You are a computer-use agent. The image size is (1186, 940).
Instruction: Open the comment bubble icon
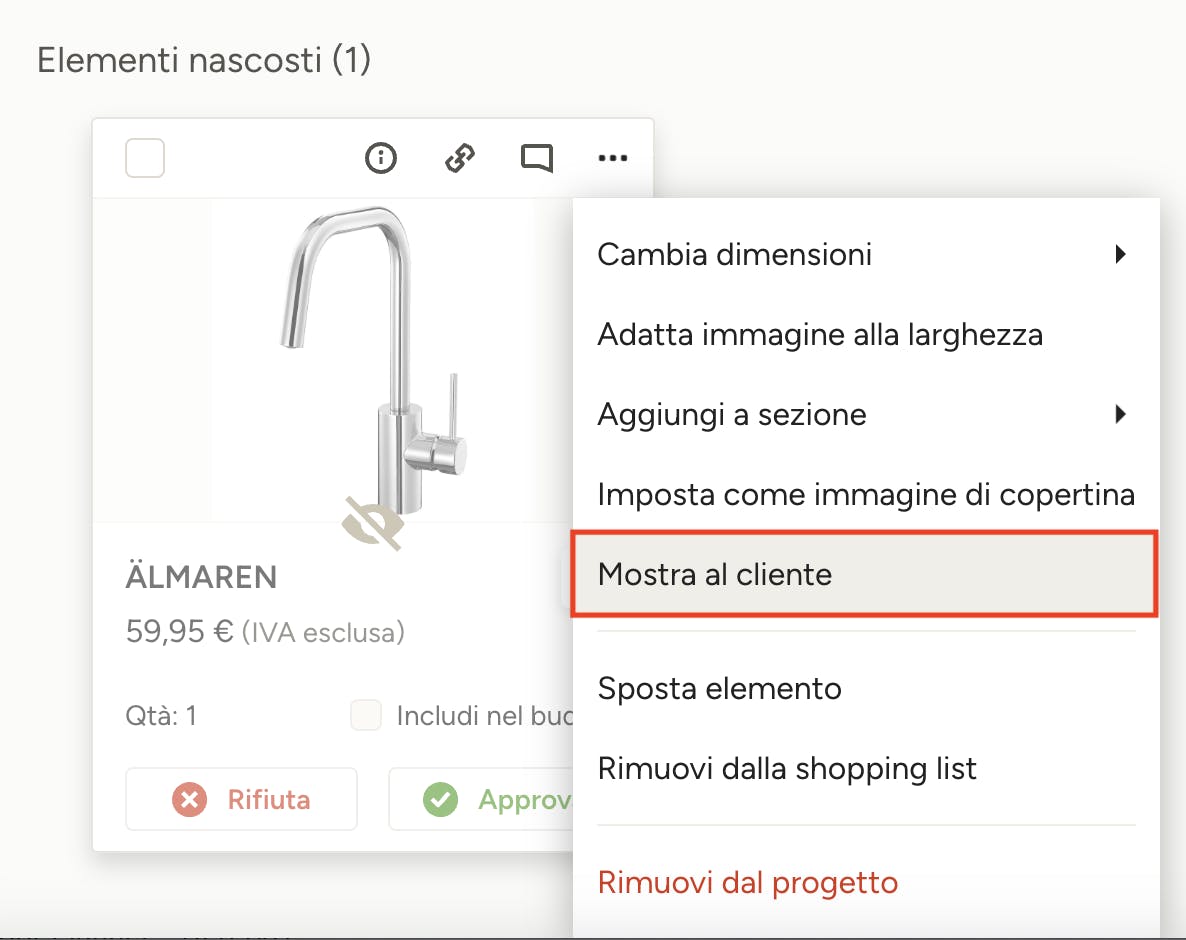[537, 158]
